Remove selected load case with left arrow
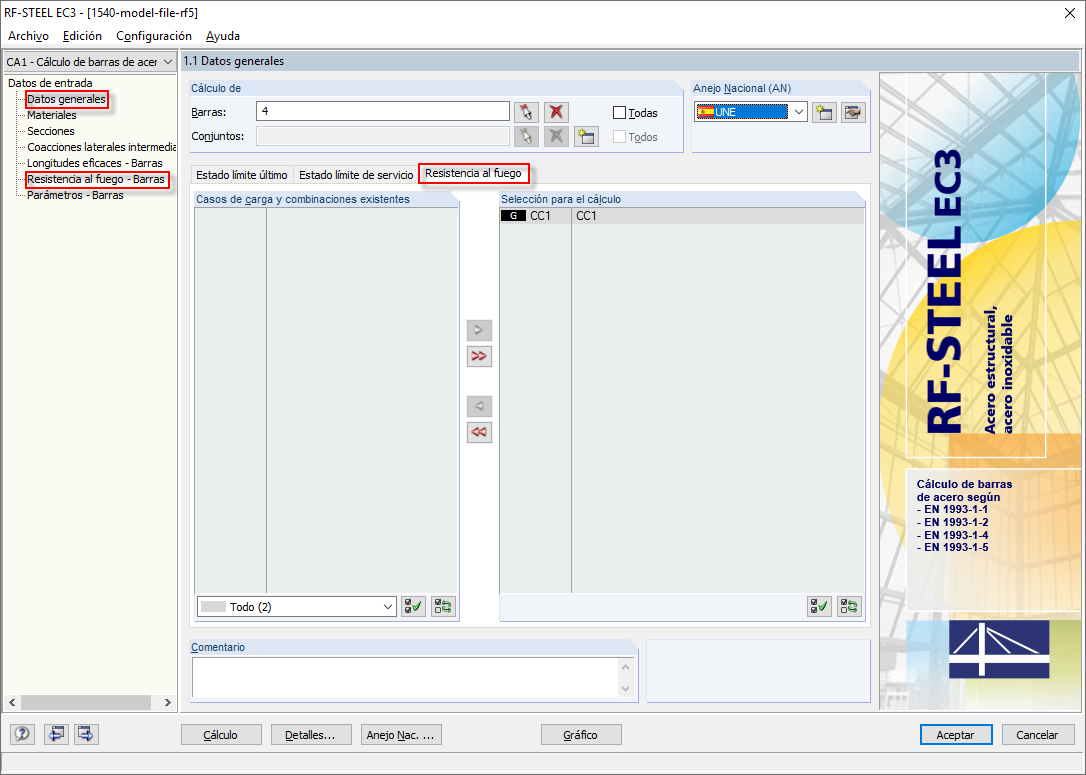Image resolution: width=1086 pixels, height=775 pixels. 479,406
